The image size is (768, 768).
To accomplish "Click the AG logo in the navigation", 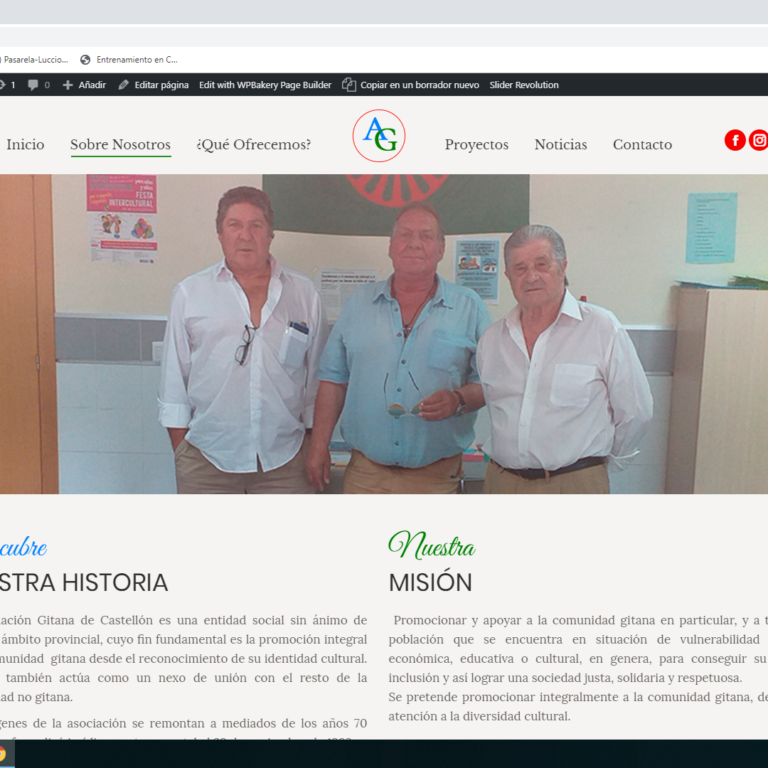I will (x=379, y=136).
